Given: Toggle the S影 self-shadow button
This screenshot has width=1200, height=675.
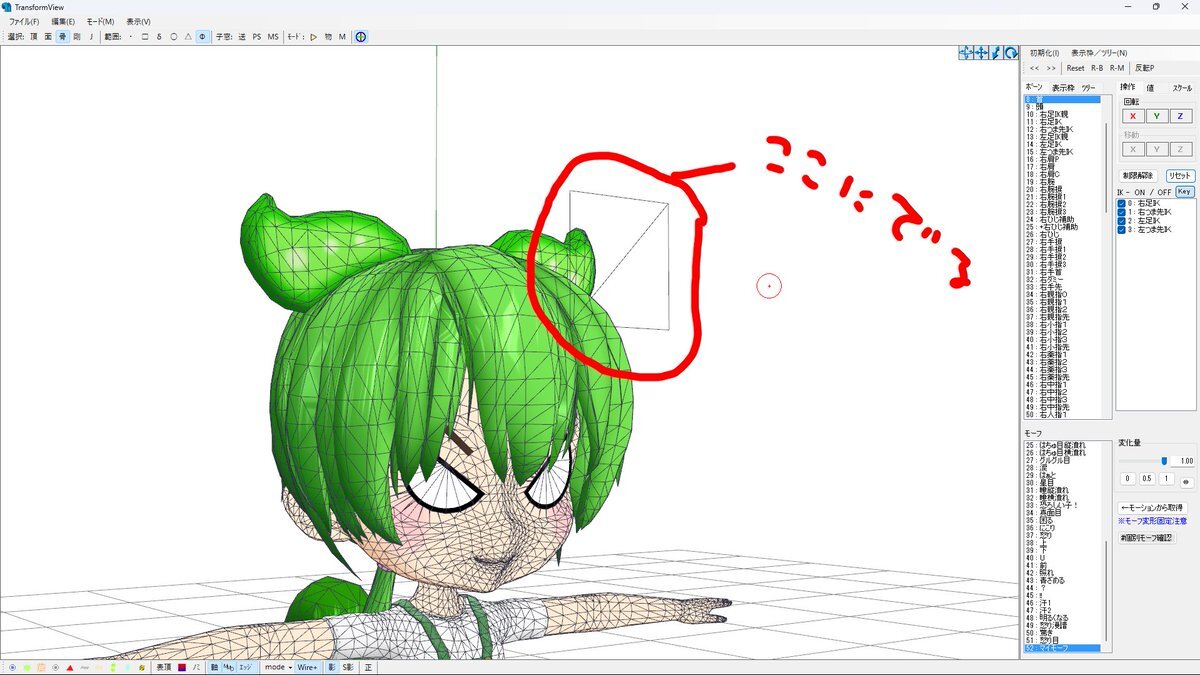Looking at the screenshot, I should pyautogui.click(x=348, y=667).
